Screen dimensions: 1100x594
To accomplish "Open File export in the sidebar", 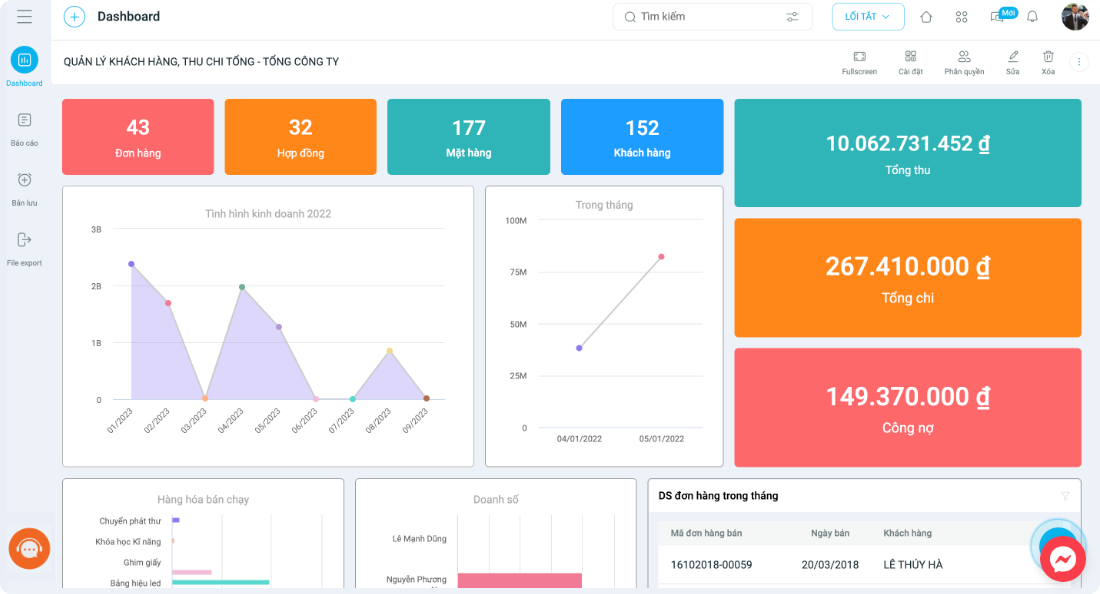I will pos(25,249).
